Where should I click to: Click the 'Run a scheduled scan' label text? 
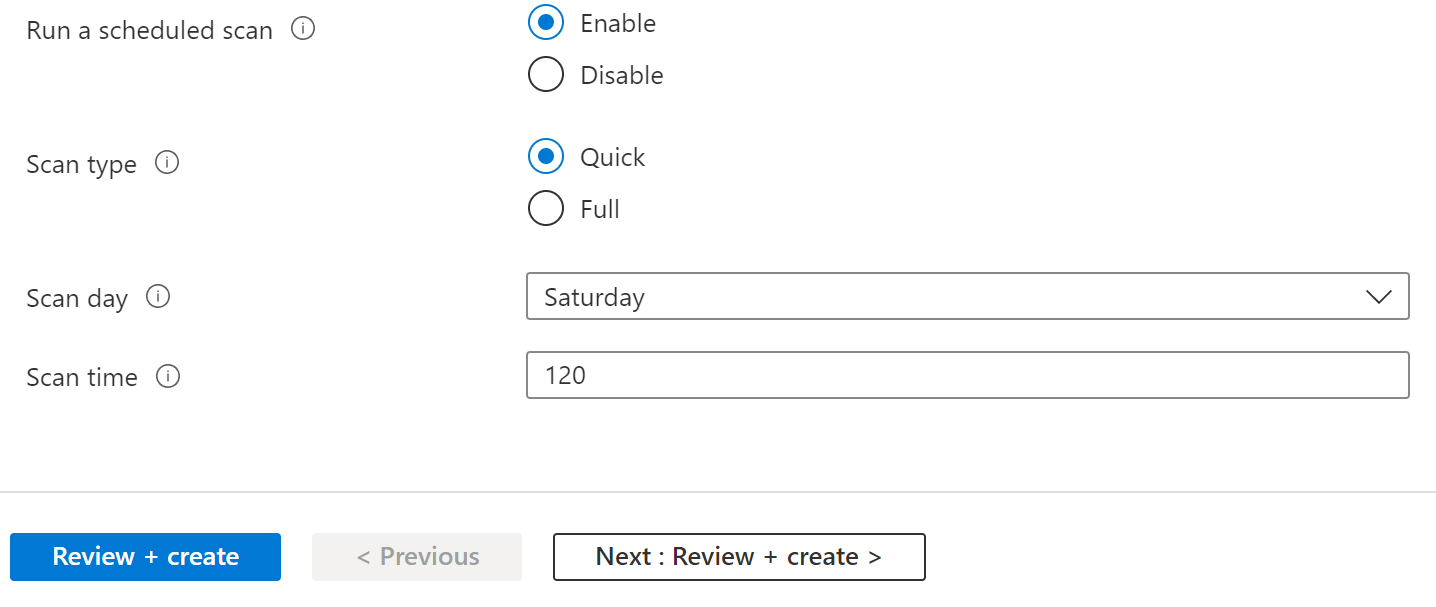click(x=150, y=31)
